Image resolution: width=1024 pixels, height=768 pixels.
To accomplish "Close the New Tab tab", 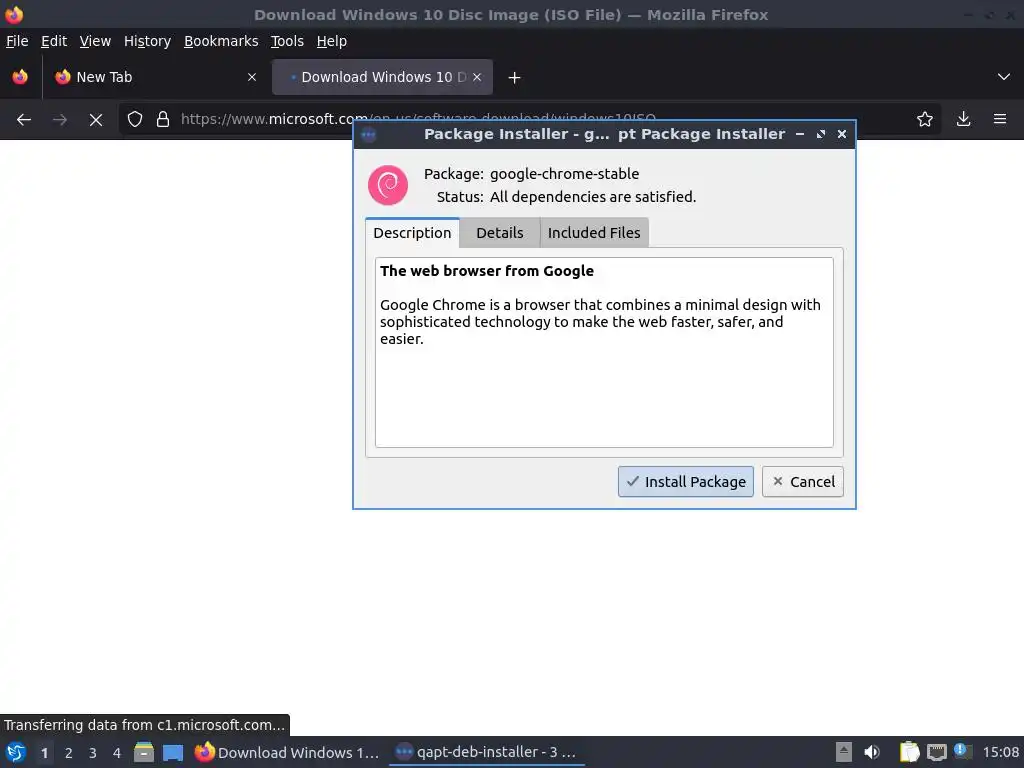I will point(251,77).
